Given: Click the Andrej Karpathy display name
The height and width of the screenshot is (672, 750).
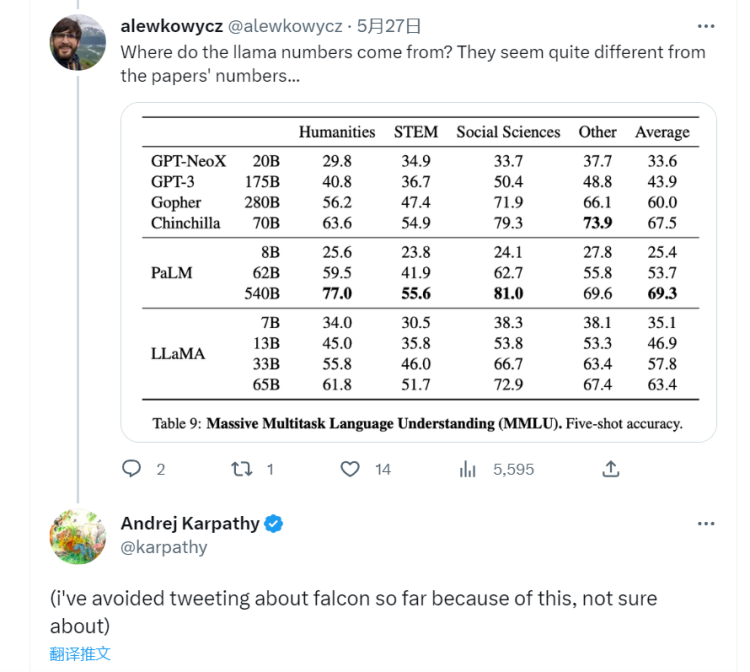Looking at the screenshot, I should click(190, 524).
